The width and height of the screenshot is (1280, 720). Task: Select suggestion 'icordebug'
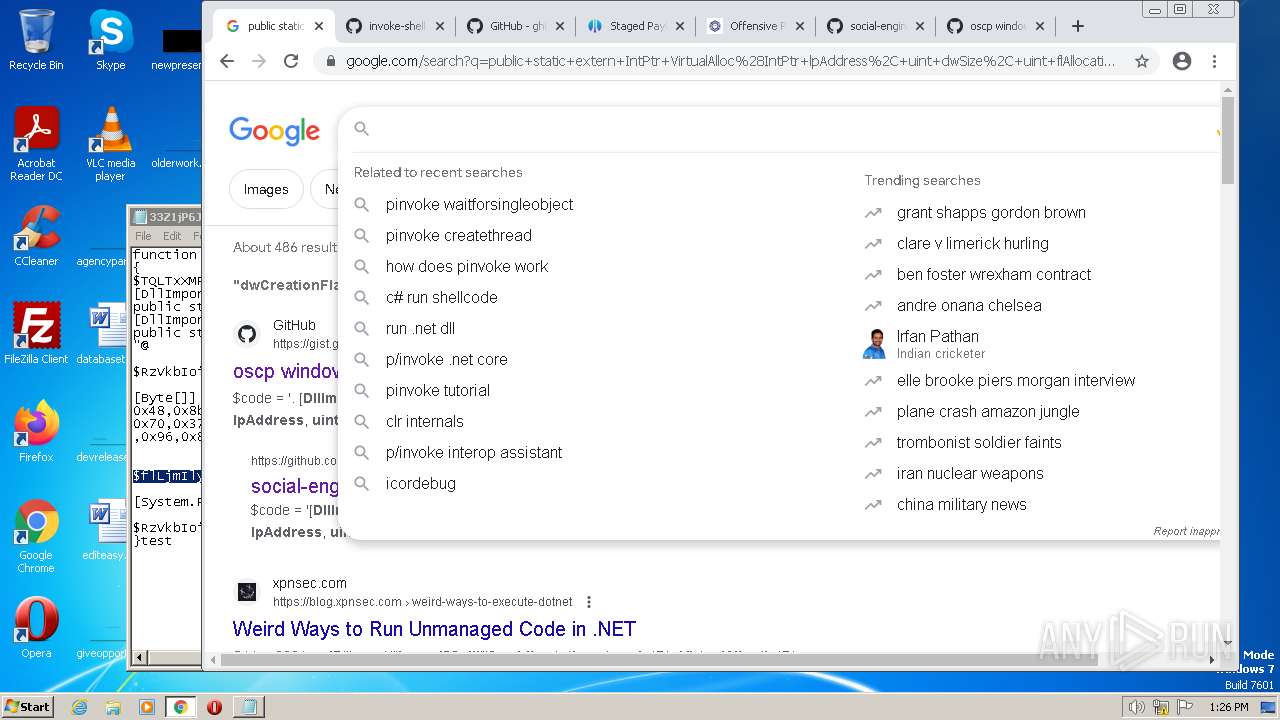pyautogui.click(x=420, y=483)
